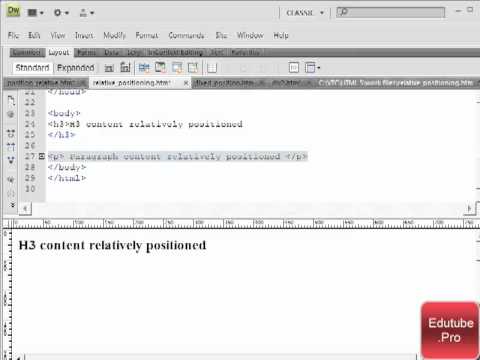Viewport: 480px width, 360px height.
Task: Switch to the Forms insert tab
Action: click(87, 52)
